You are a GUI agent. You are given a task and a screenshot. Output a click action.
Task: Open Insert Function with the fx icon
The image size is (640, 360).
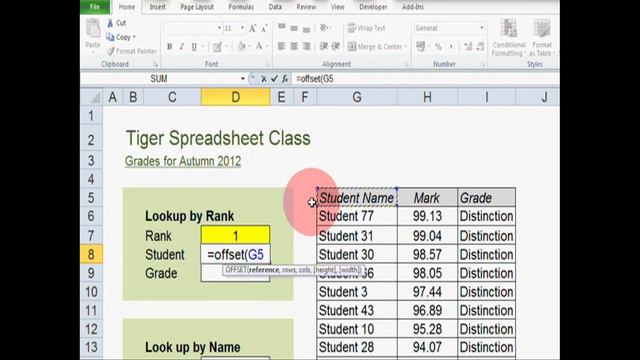285,79
